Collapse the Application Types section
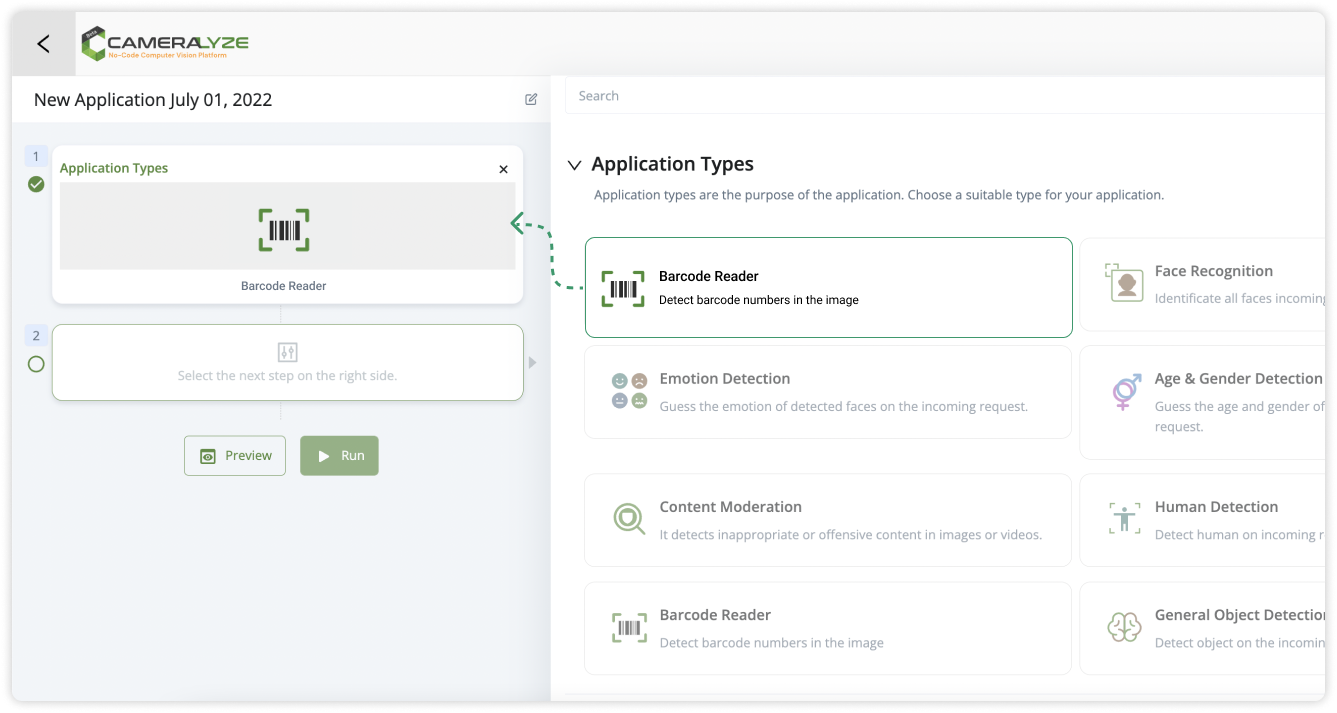Image resolution: width=1337 pixels, height=713 pixels. 574,165
